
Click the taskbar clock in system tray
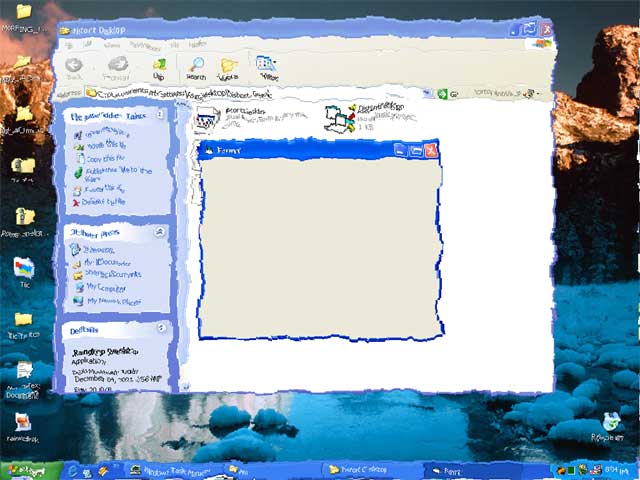tap(616, 470)
